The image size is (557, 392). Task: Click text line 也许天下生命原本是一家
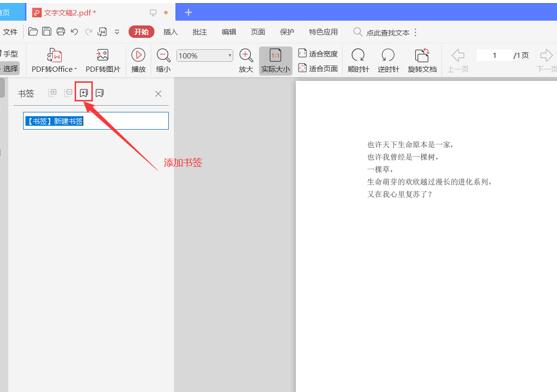410,145
